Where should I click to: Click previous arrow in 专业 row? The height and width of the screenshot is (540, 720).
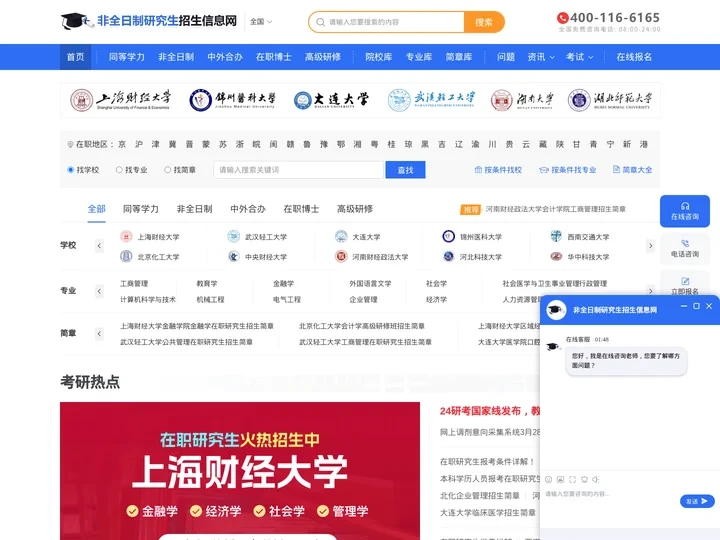pos(99,291)
